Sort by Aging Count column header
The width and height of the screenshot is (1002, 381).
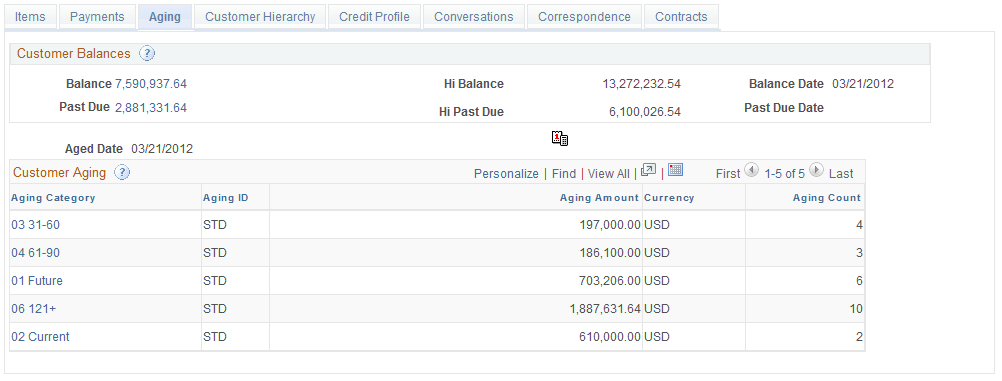coord(827,198)
